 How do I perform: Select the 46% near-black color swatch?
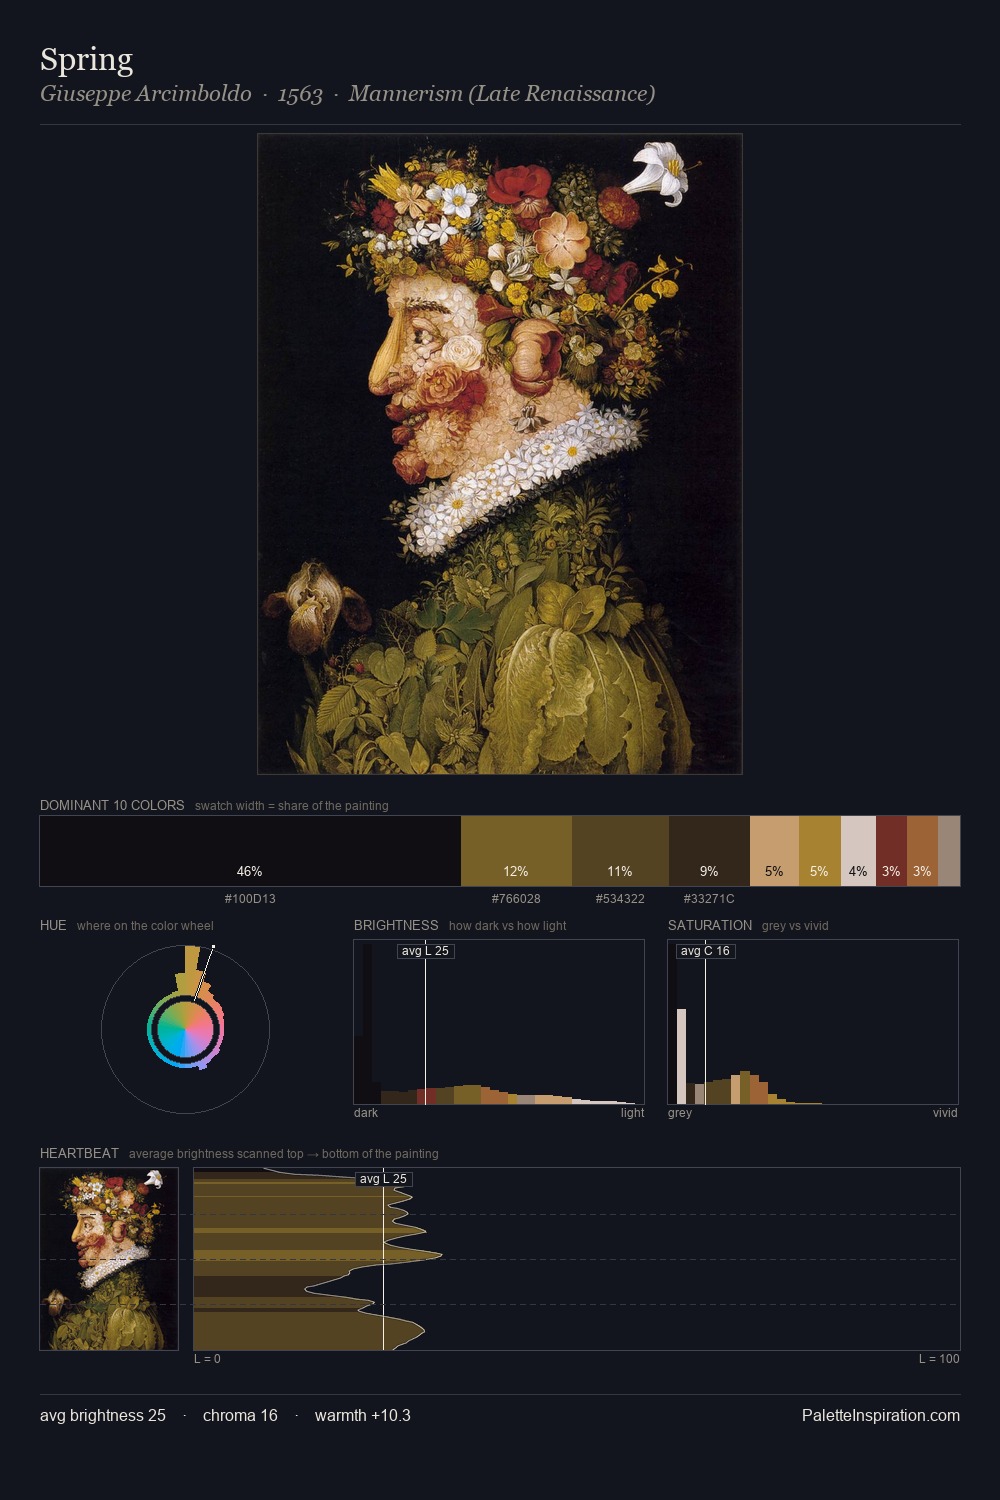[x=250, y=851]
